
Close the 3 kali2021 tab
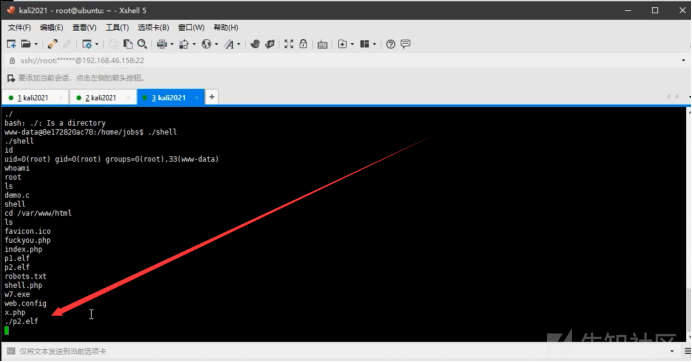click(x=196, y=98)
